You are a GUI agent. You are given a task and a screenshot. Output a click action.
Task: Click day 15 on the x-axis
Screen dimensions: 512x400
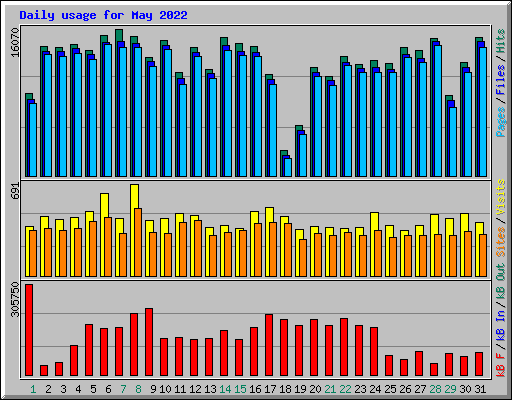240,389
